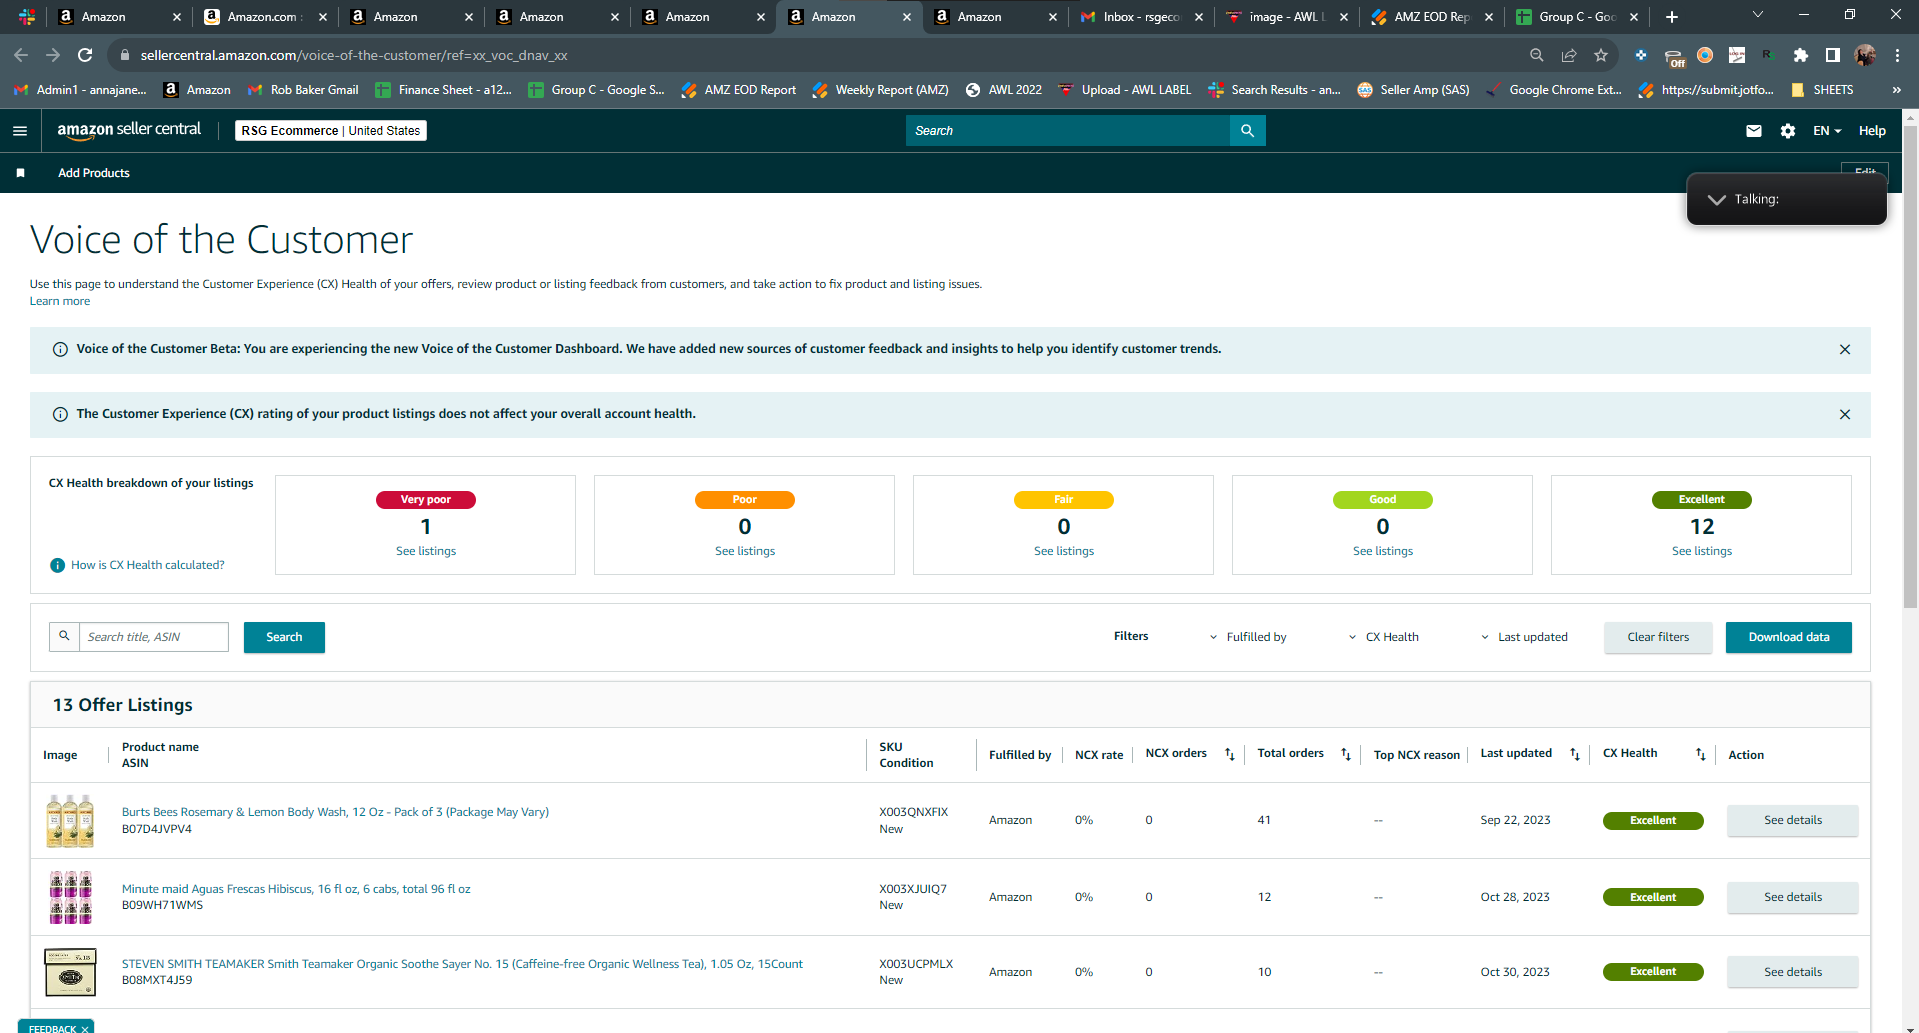
Task: Switch to the Amazon.com browser tab
Action: [x=264, y=17]
